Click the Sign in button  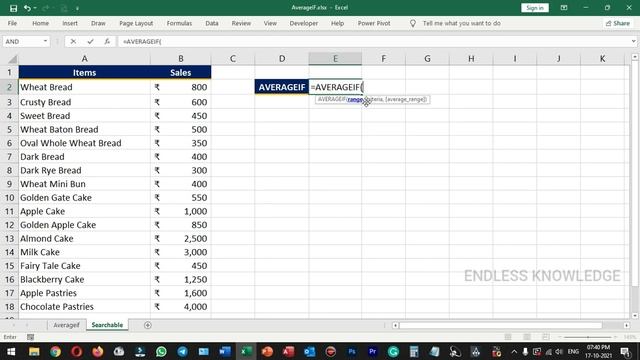coord(535,8)
